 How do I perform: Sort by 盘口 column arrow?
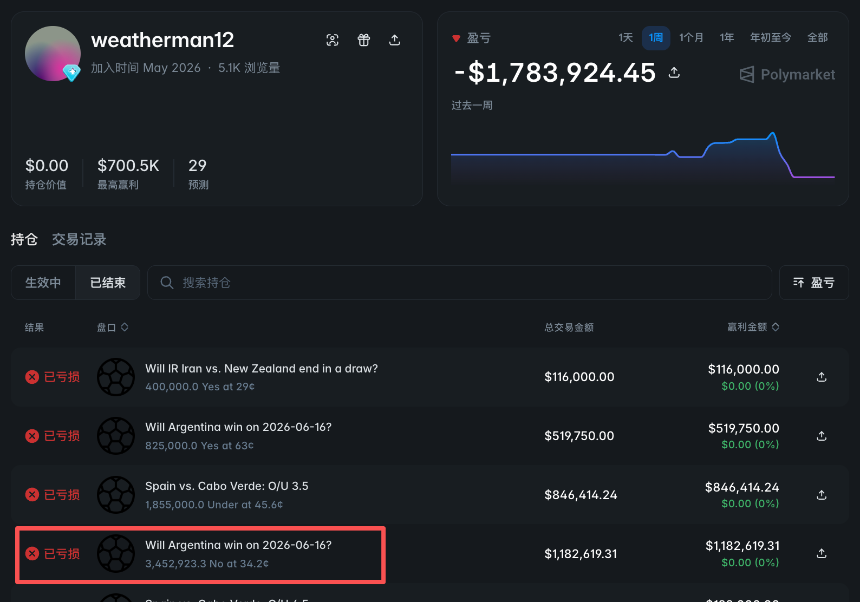click(x=125, y=327)
